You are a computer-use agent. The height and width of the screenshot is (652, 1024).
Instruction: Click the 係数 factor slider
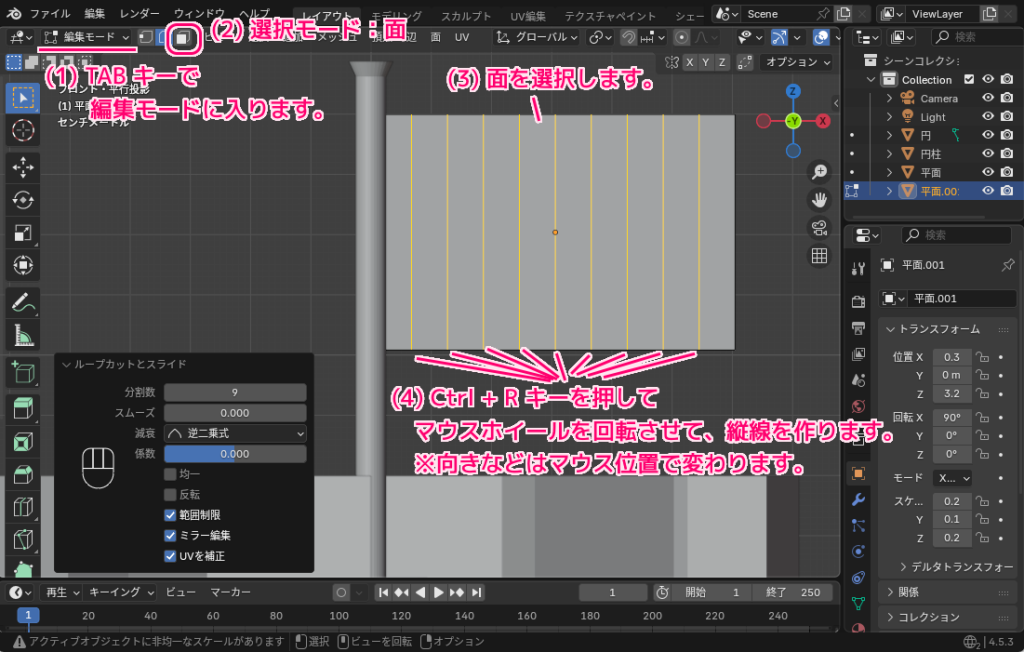(234, 454)
